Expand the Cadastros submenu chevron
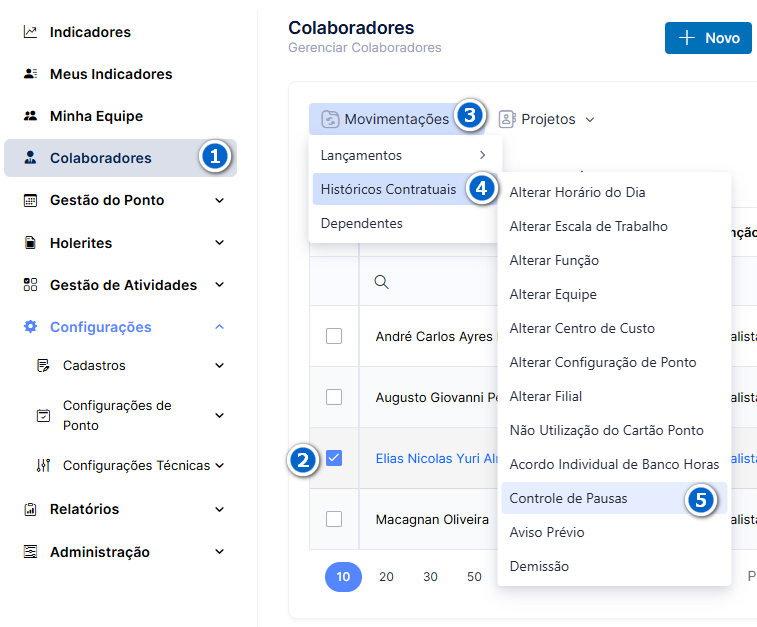757x627 pixels. click(x=220, y=365)
